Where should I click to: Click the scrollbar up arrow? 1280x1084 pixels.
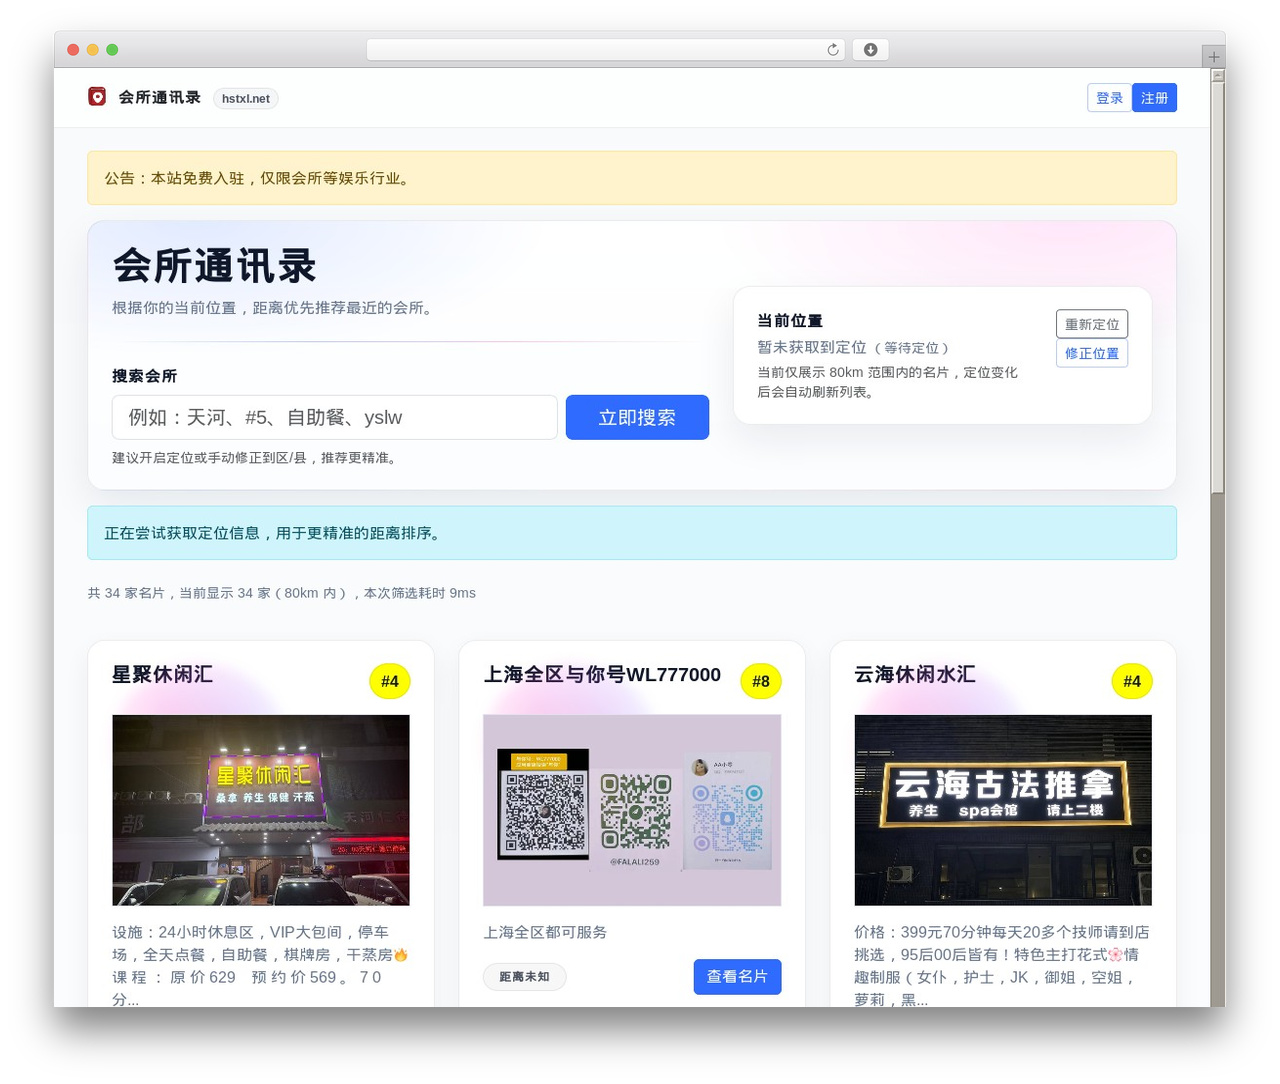[x=1217, y=75]
